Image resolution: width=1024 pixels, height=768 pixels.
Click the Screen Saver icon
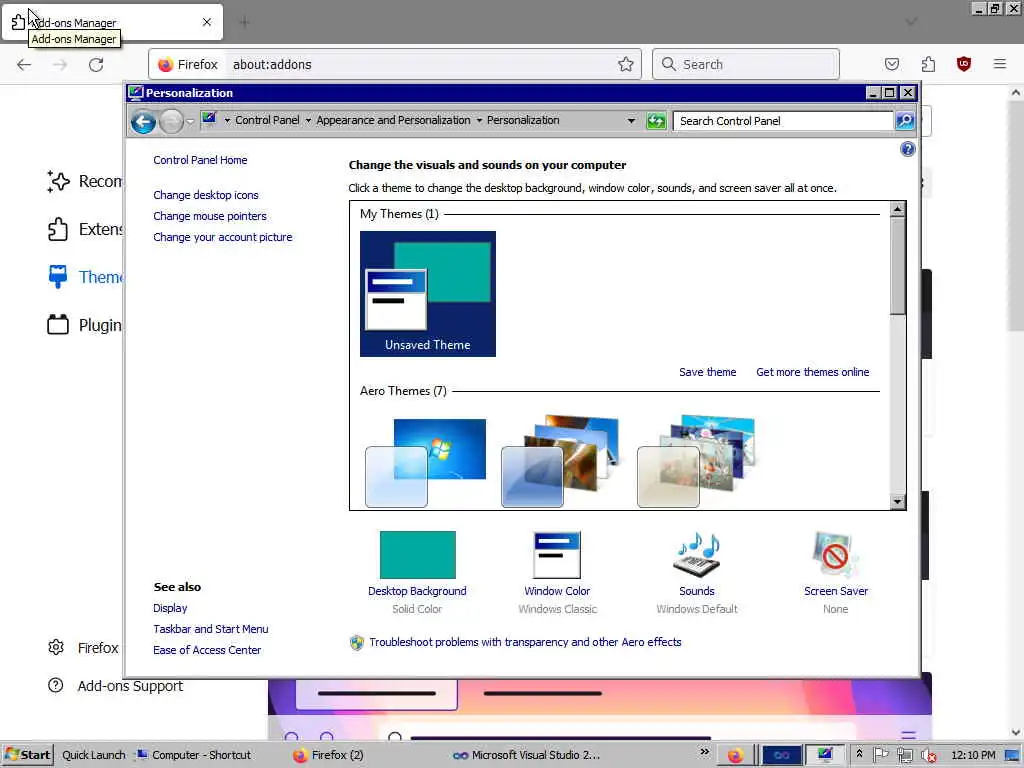[x=835, y=554]
